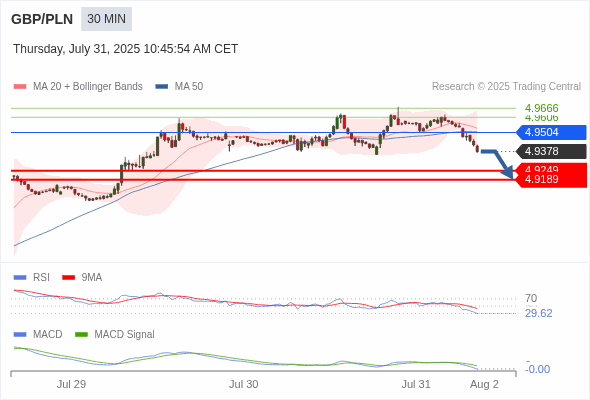Click the MA 20 + Bollinger Bands legend label
Image resolution: width=590 pixels, height=400 pixels.
click(88, 87)
